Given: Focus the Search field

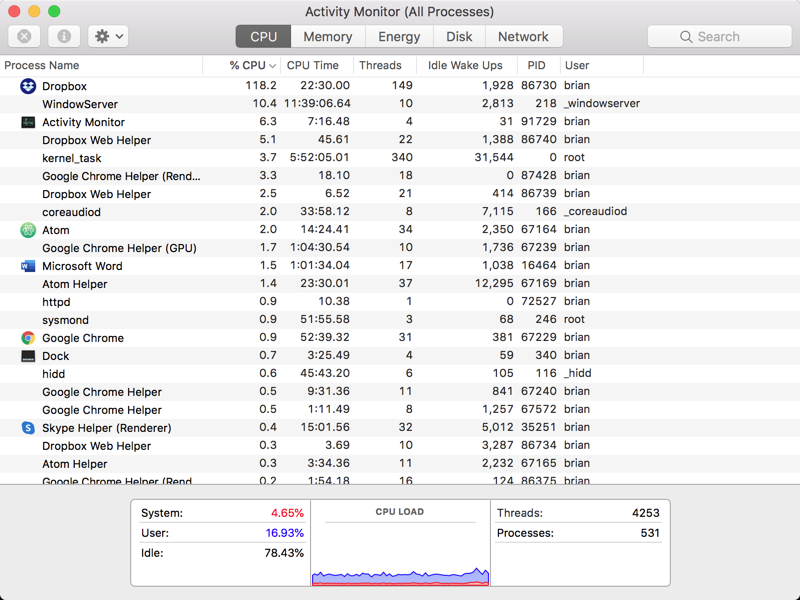Looking at the screenshot, I should coord(719,37).
